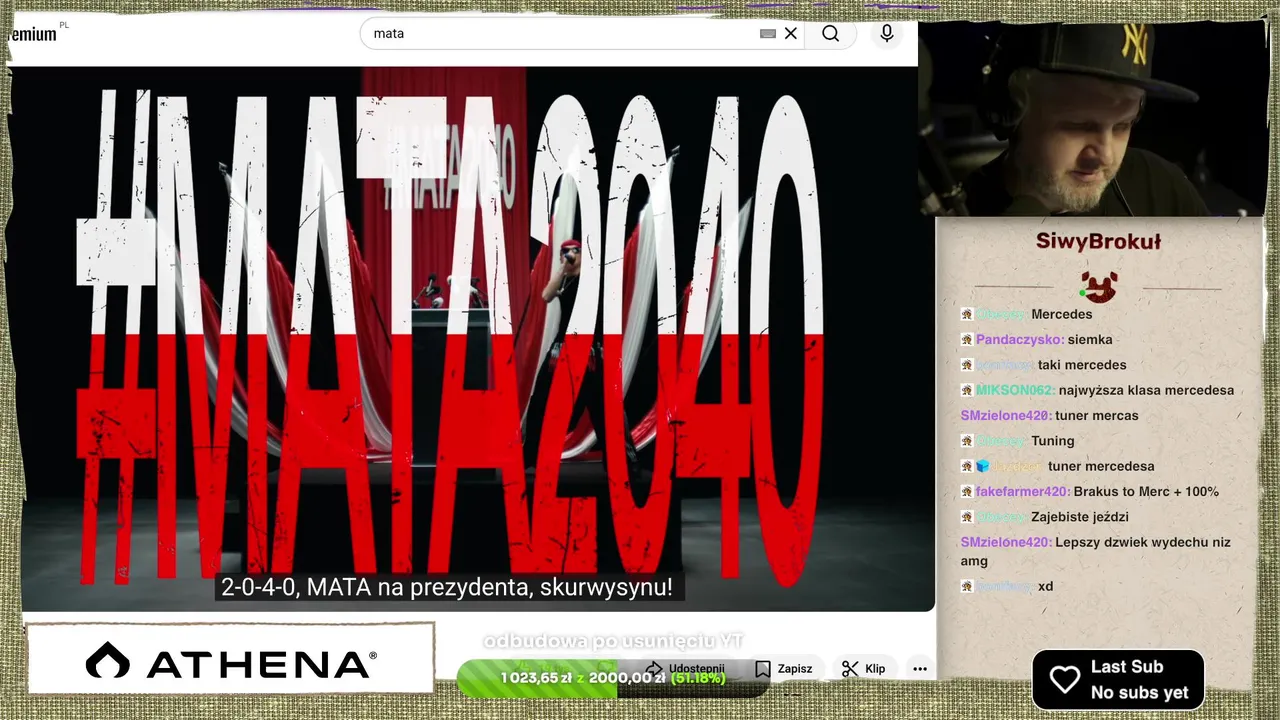Viewport: 1280px width, 720px height.
Task: Click the "Last Sub" label
Action: click(1127, 667)
